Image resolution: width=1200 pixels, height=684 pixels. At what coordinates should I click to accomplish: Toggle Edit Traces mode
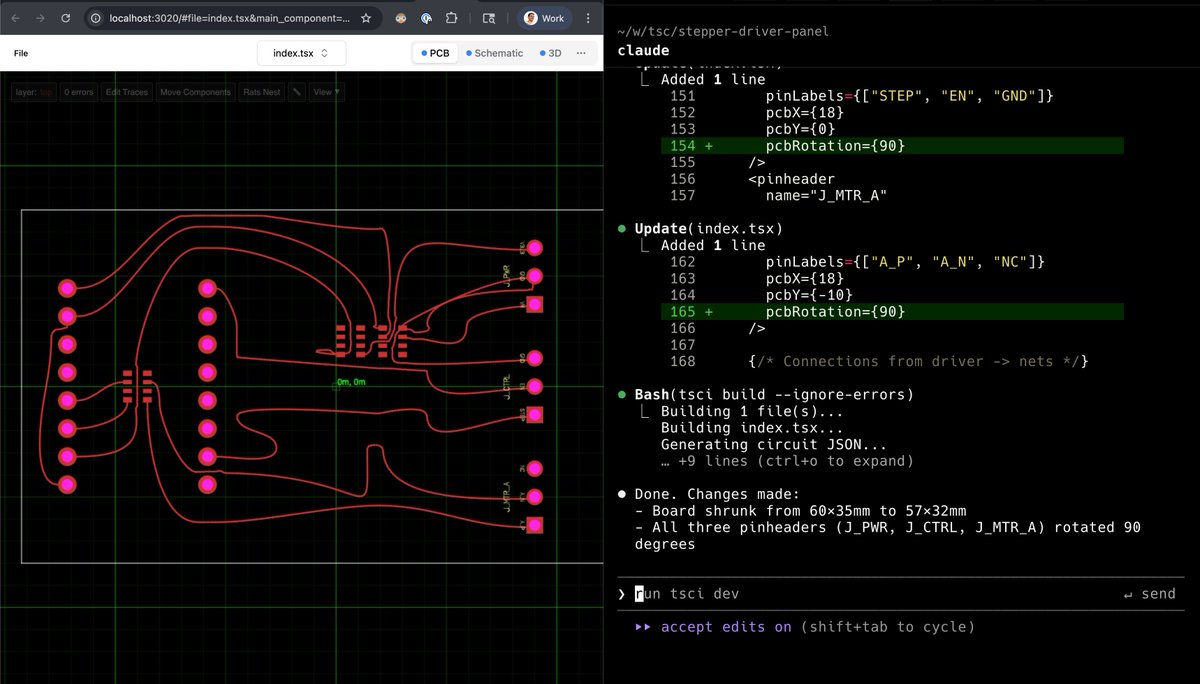[126, 92]
